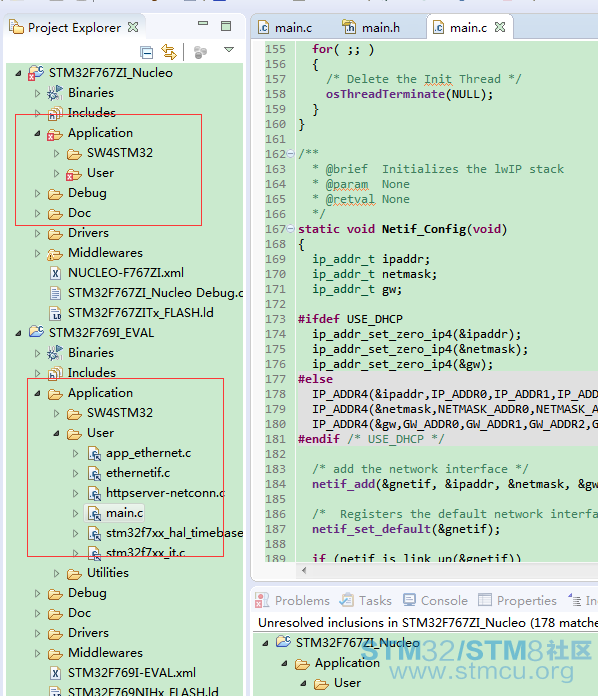
Task: Open the Console tab
Action: coord(435,601)
